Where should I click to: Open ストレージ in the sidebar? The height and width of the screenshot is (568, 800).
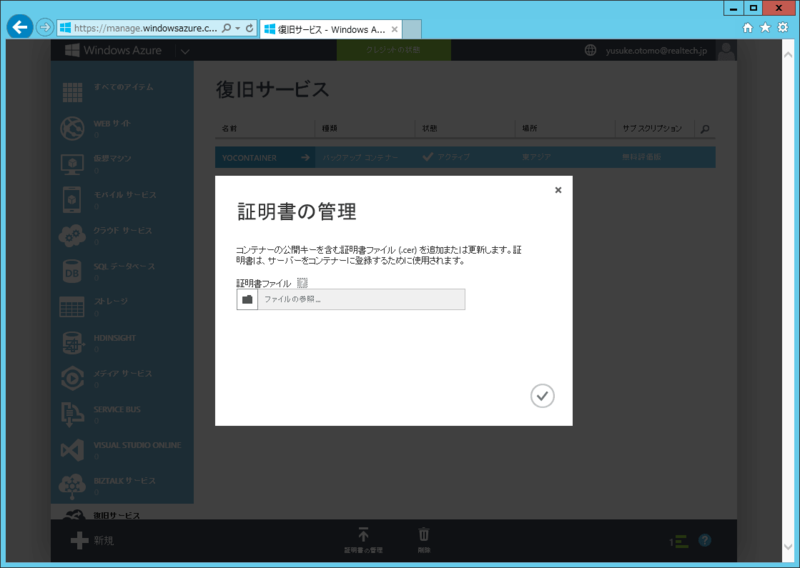click(x=122, y=307)
